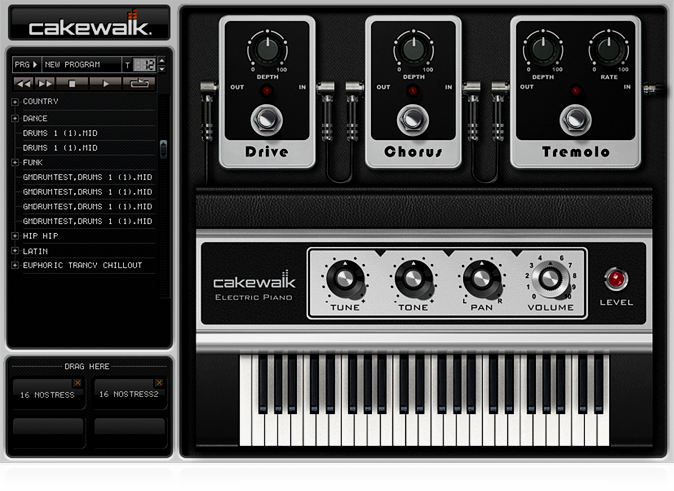This screenshot has width=674, height=491.
Task: Click the Cakewalk logo at top left
Action: [90, 24]
